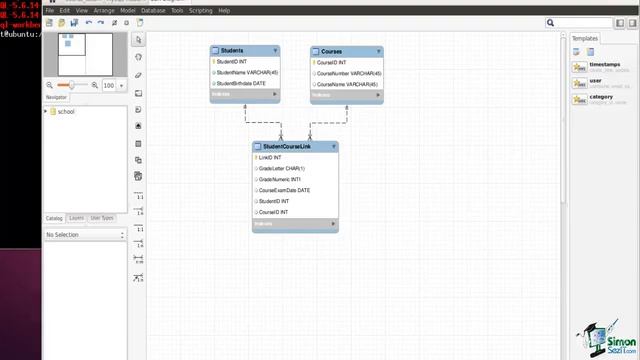The width and height of the screenshot is (640, 360).
Task: Choose the non-identifying 1:n relationship tool
Action: click(138, 211)
